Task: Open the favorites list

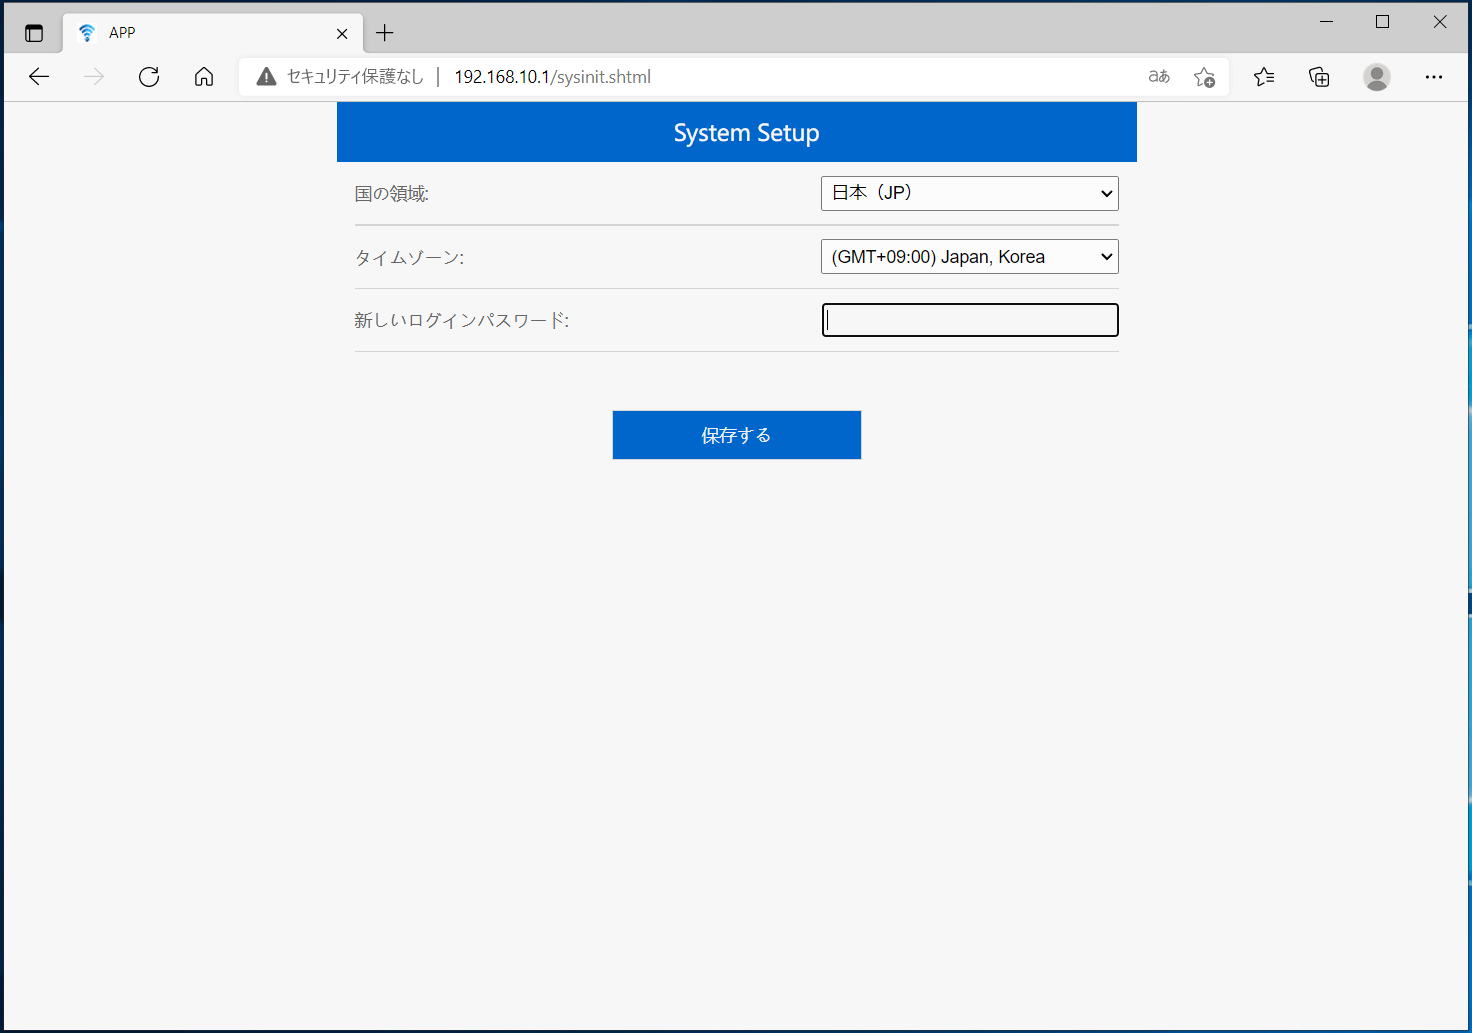Action: point(1264,77)
